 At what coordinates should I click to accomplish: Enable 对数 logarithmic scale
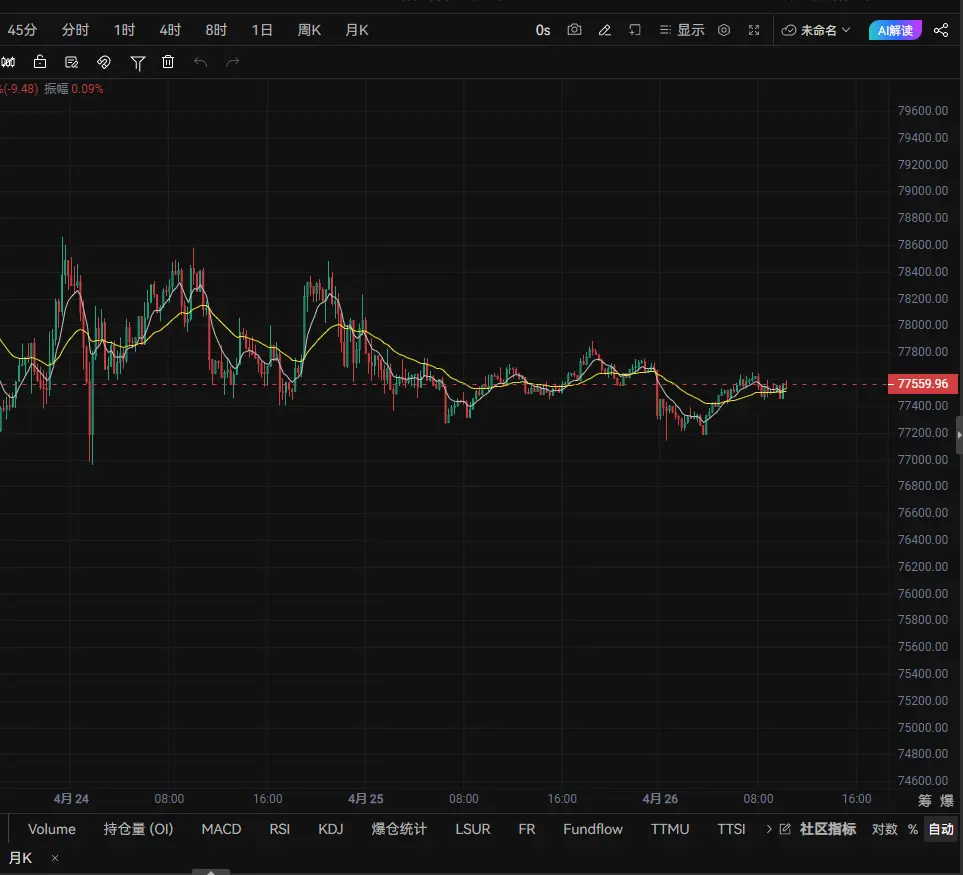884,829
